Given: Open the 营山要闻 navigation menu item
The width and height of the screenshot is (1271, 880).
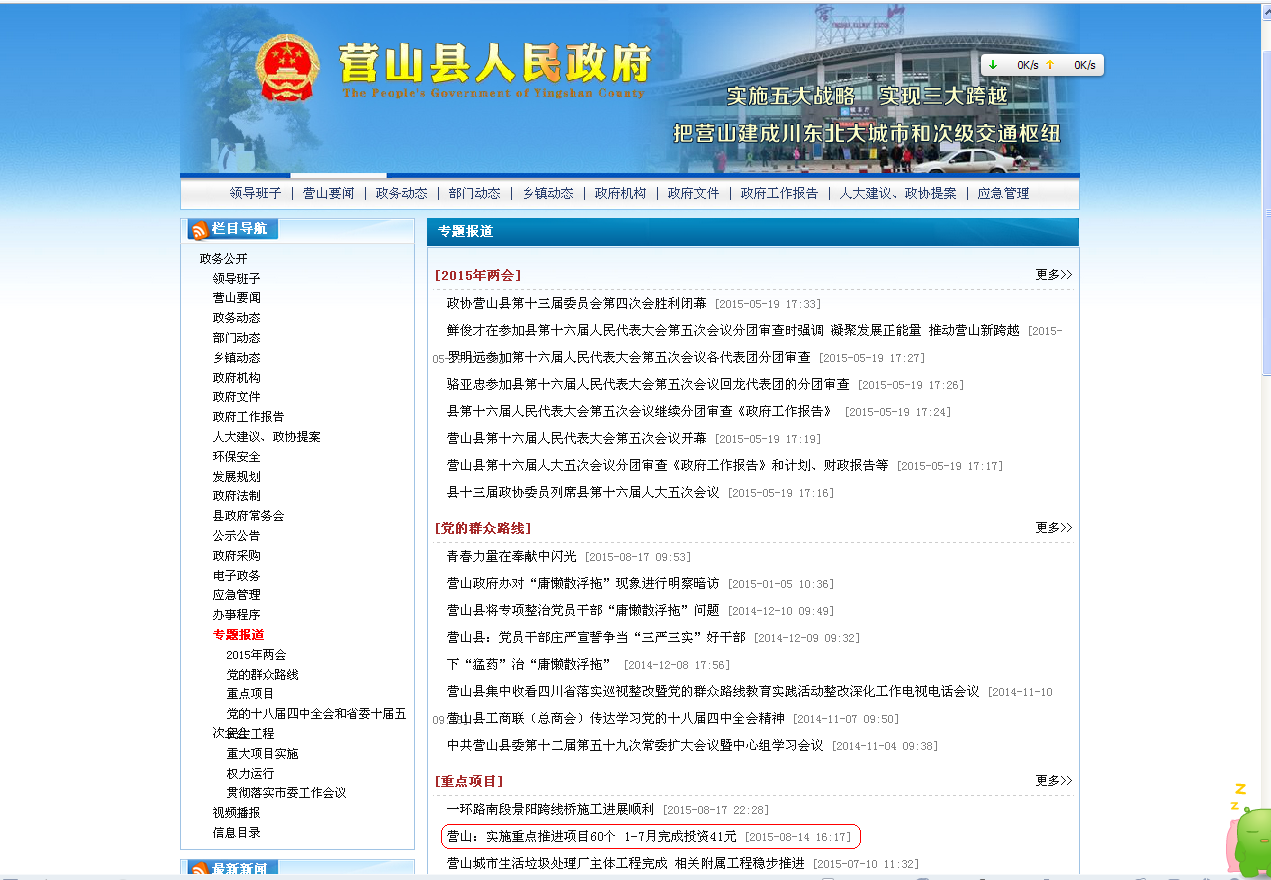Looking at the screenshot, I should click(x=328, y=194).
